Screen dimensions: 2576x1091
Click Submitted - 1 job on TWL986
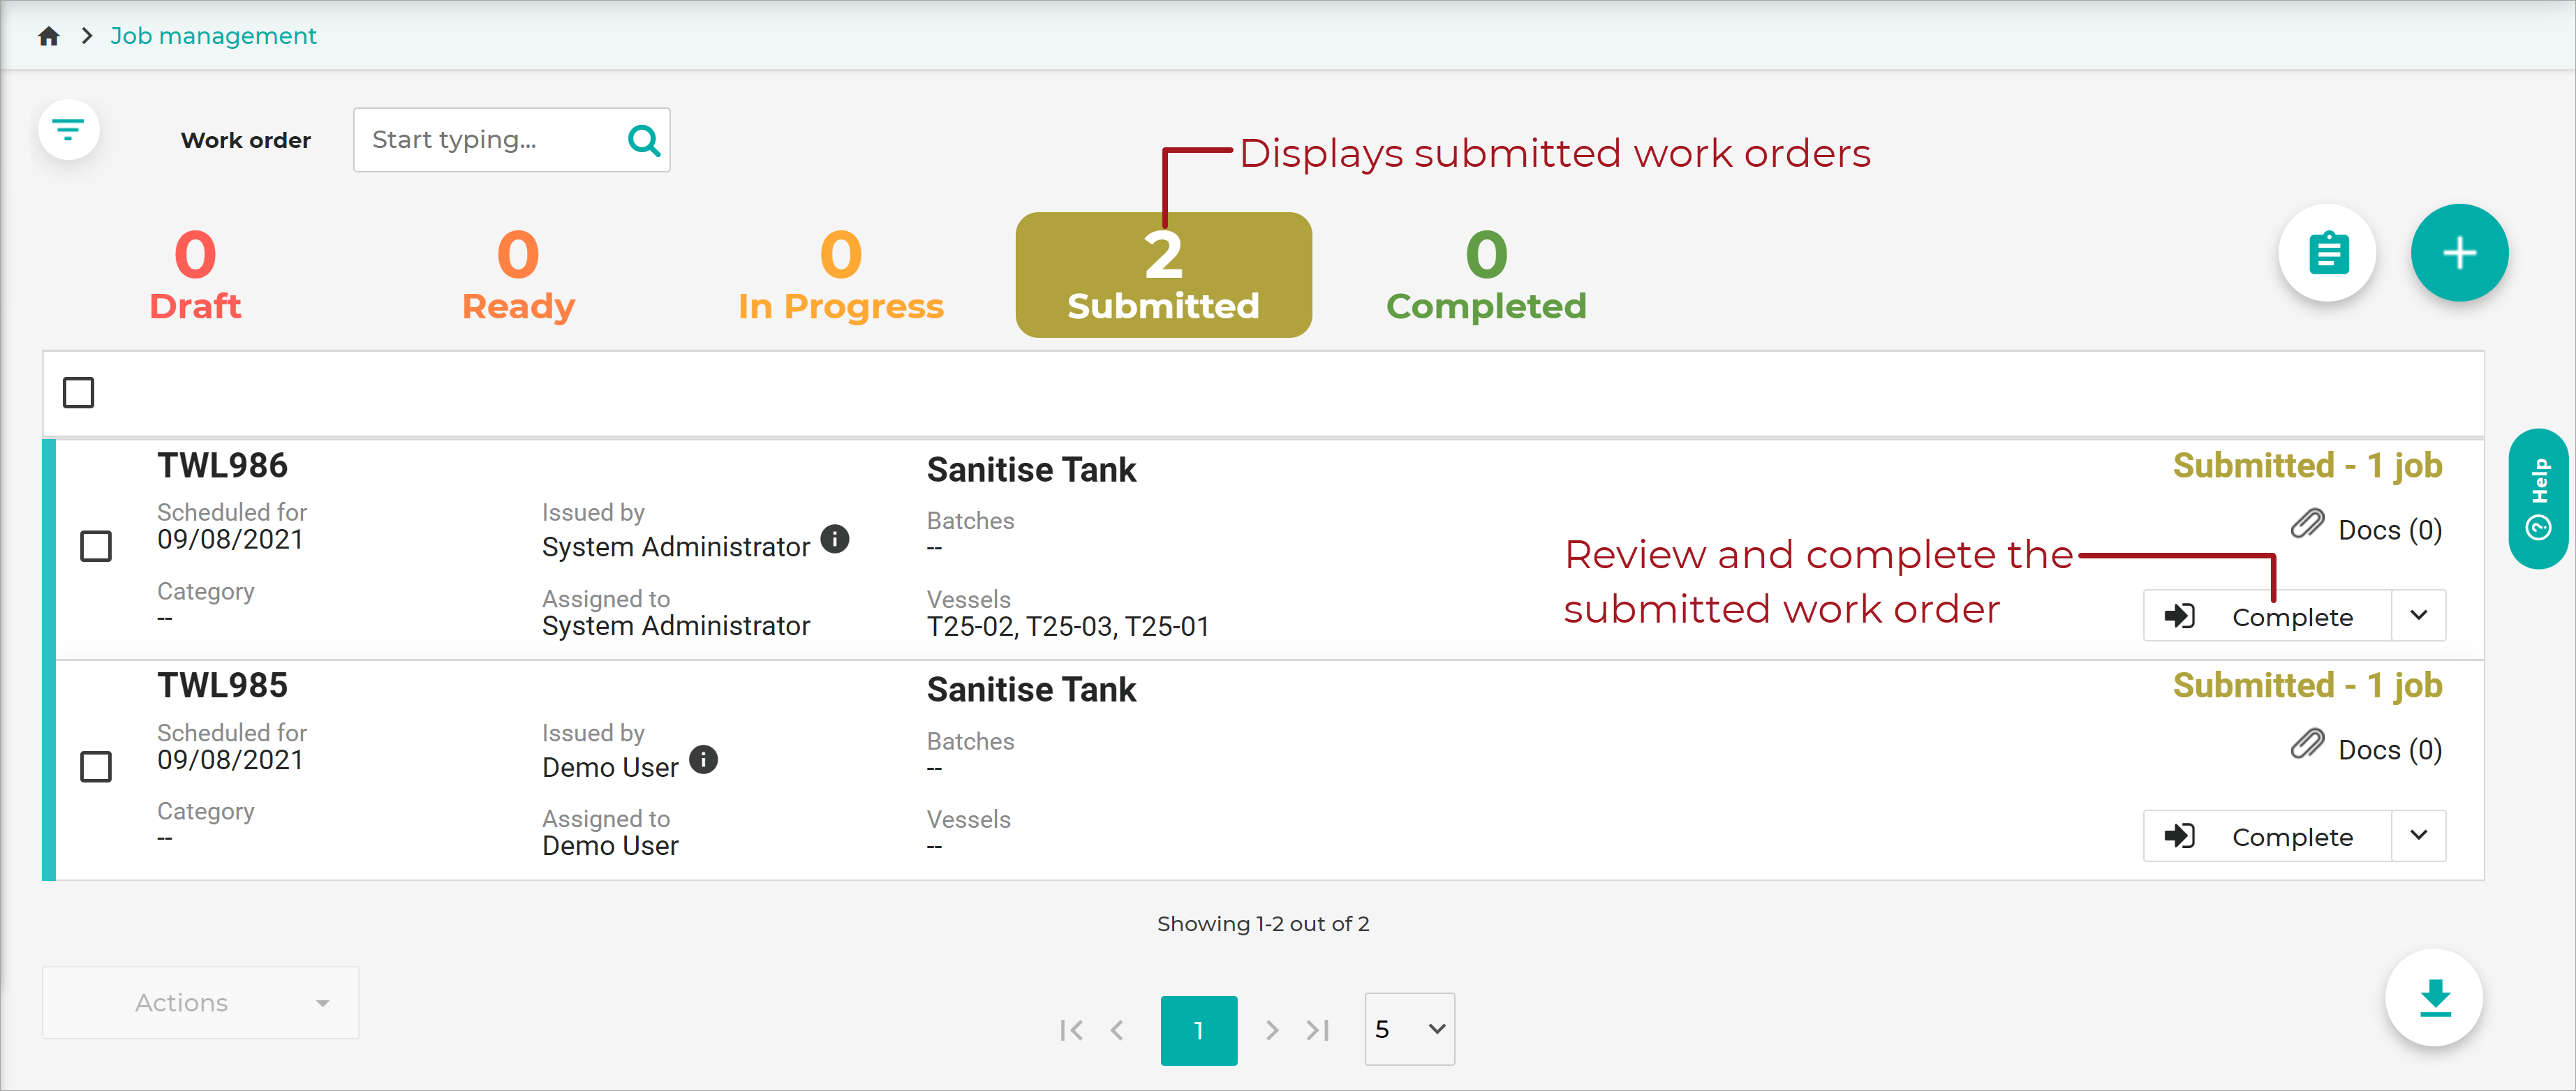(x=2308, y=466)
